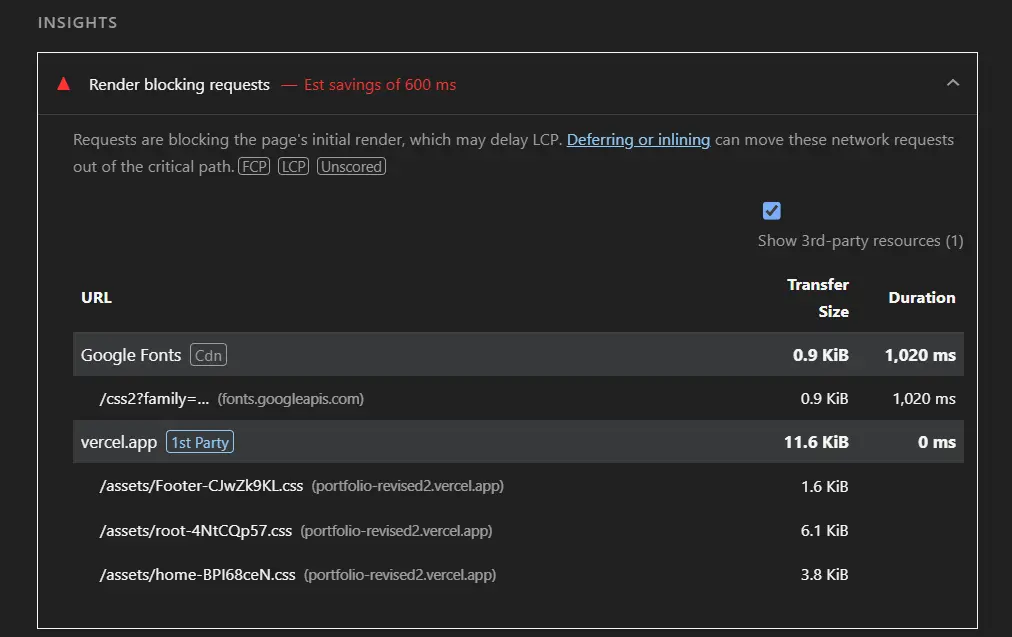Click the Duration column header
The height and width of the screenshot is (637, 1012).
point(922,298)
